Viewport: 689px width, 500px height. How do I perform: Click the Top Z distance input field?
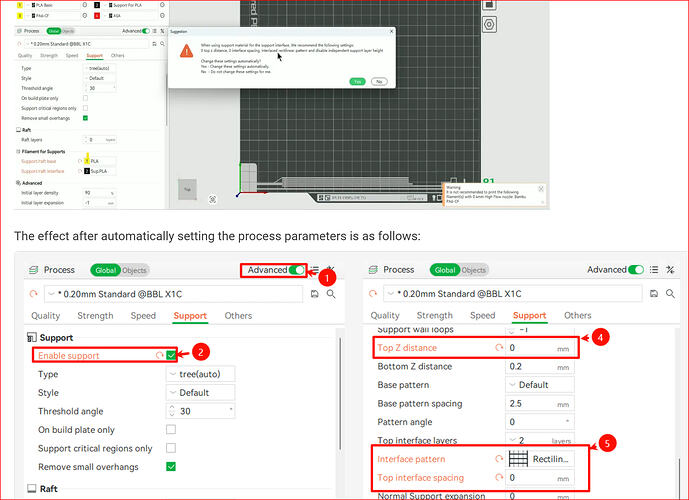point(540,348)
